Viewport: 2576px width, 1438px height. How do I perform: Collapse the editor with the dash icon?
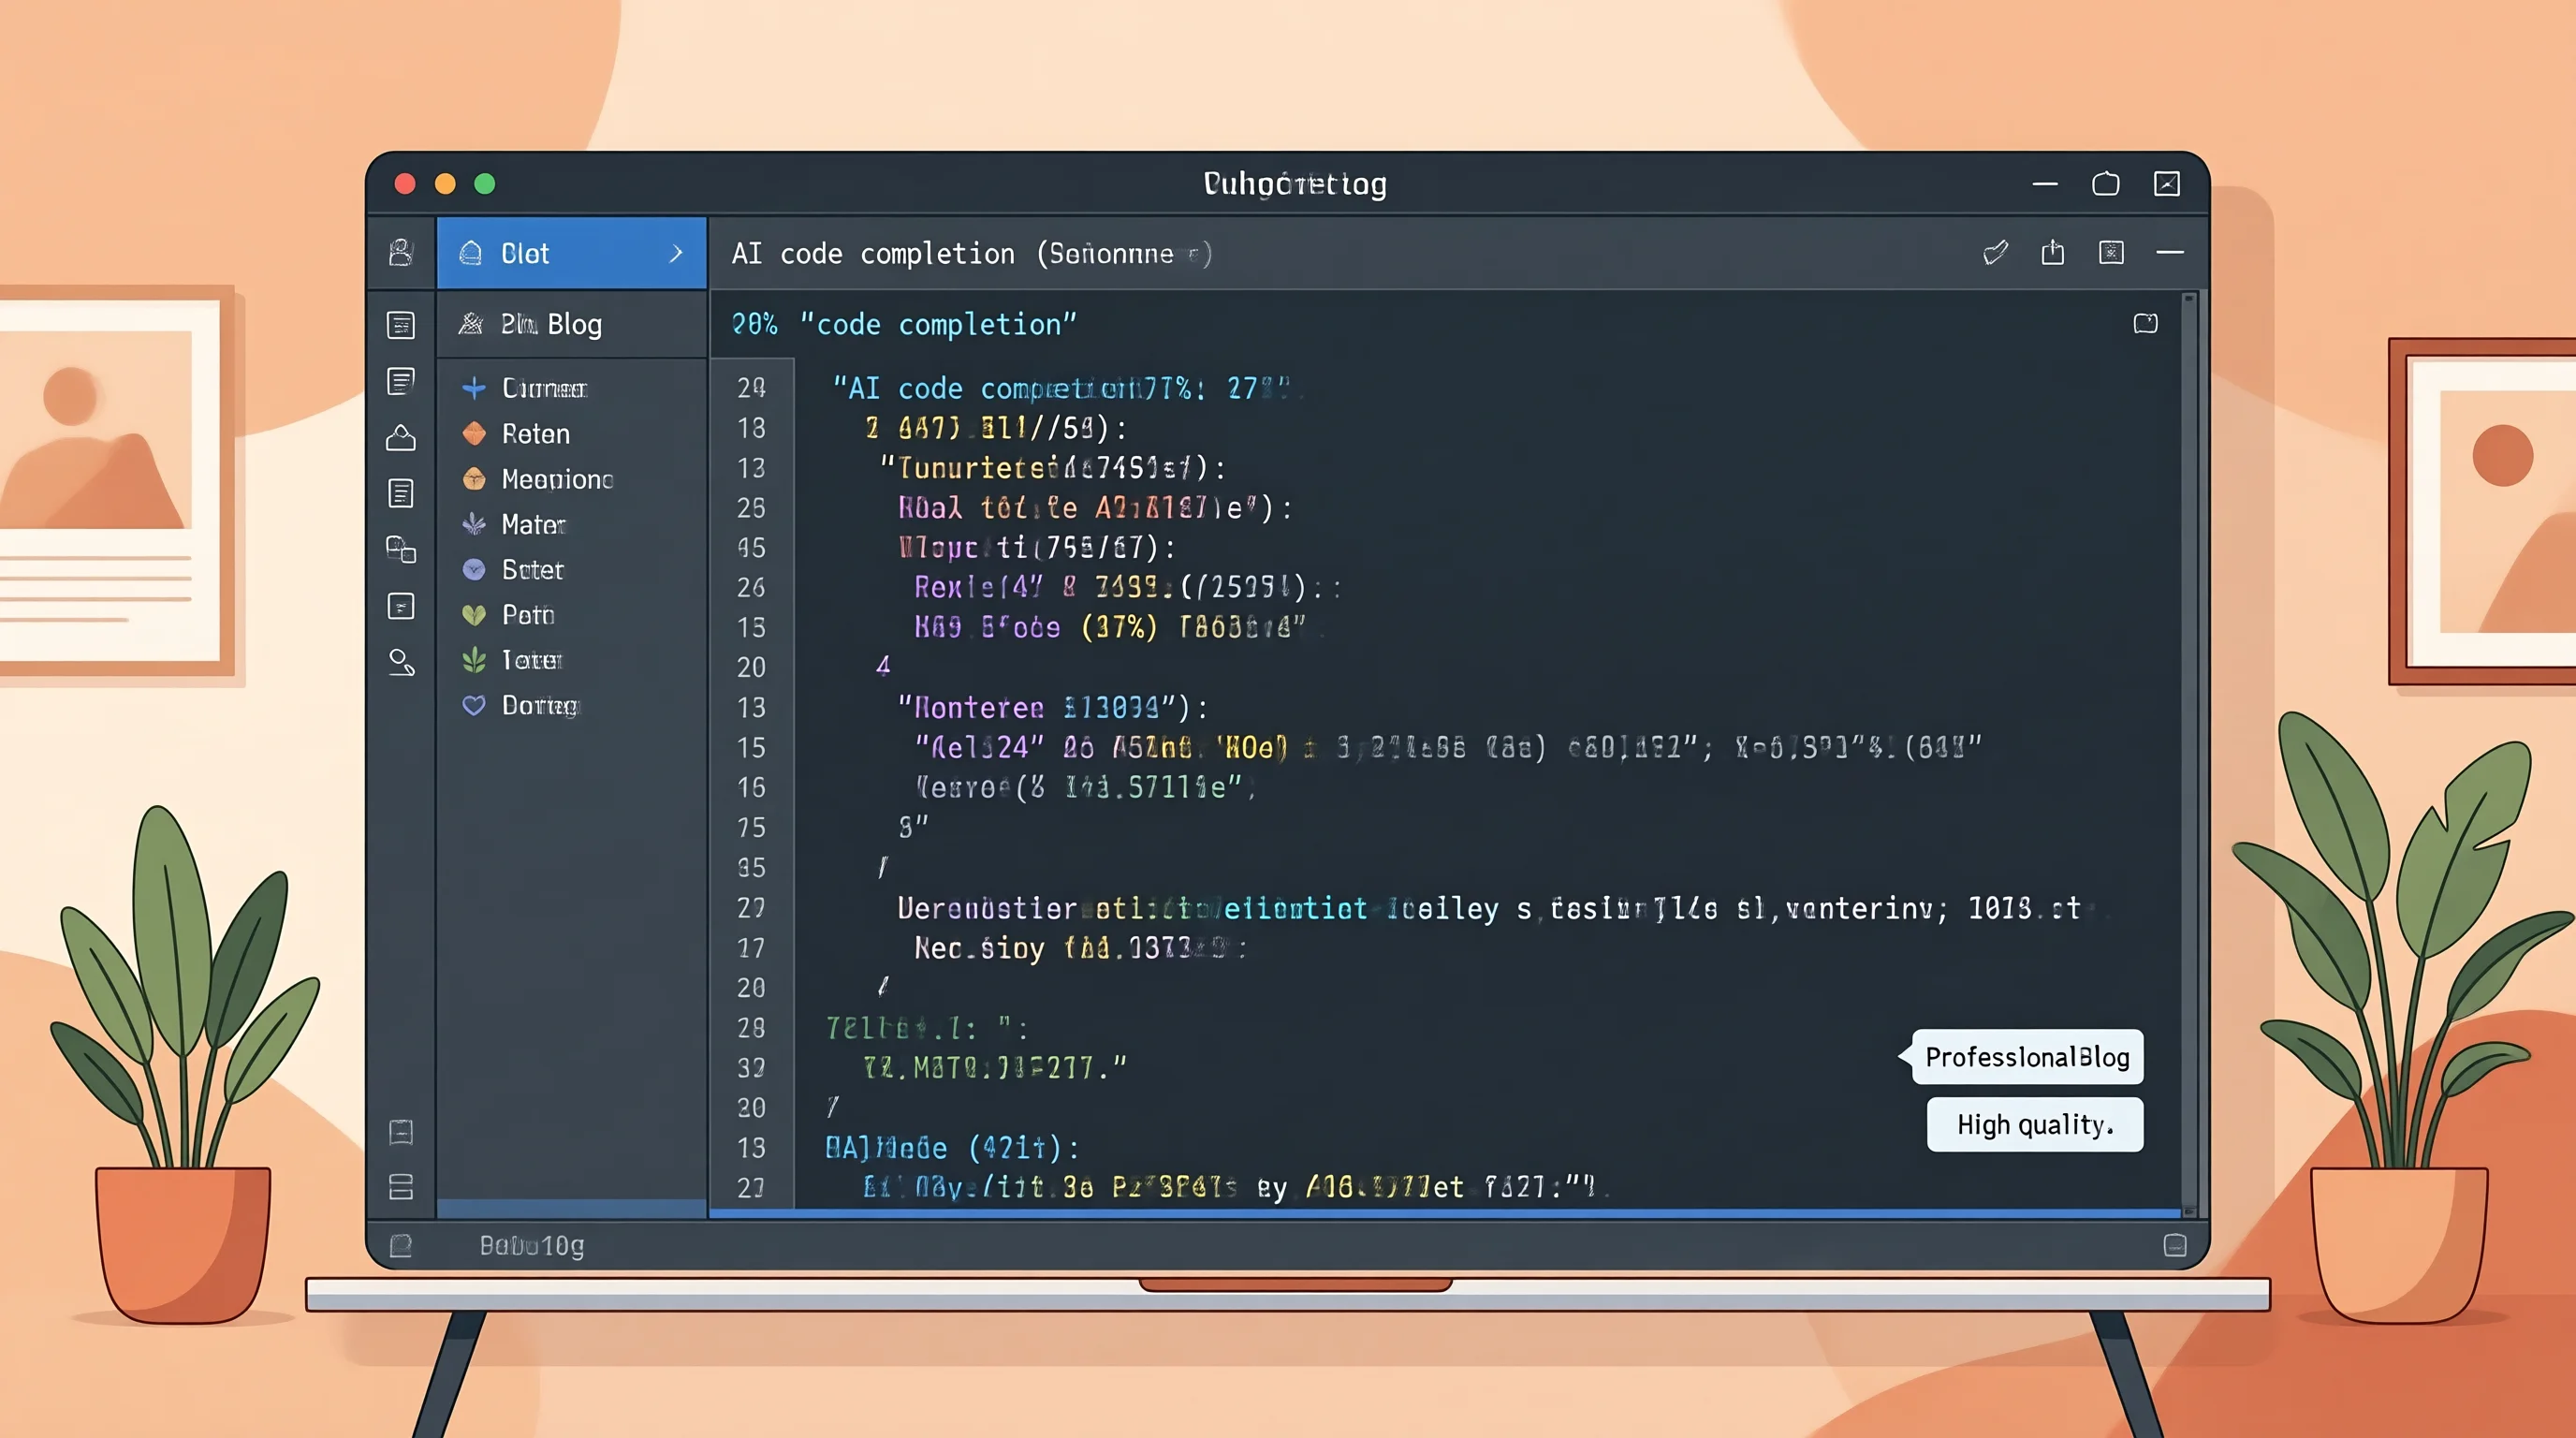click(2170, 253)
